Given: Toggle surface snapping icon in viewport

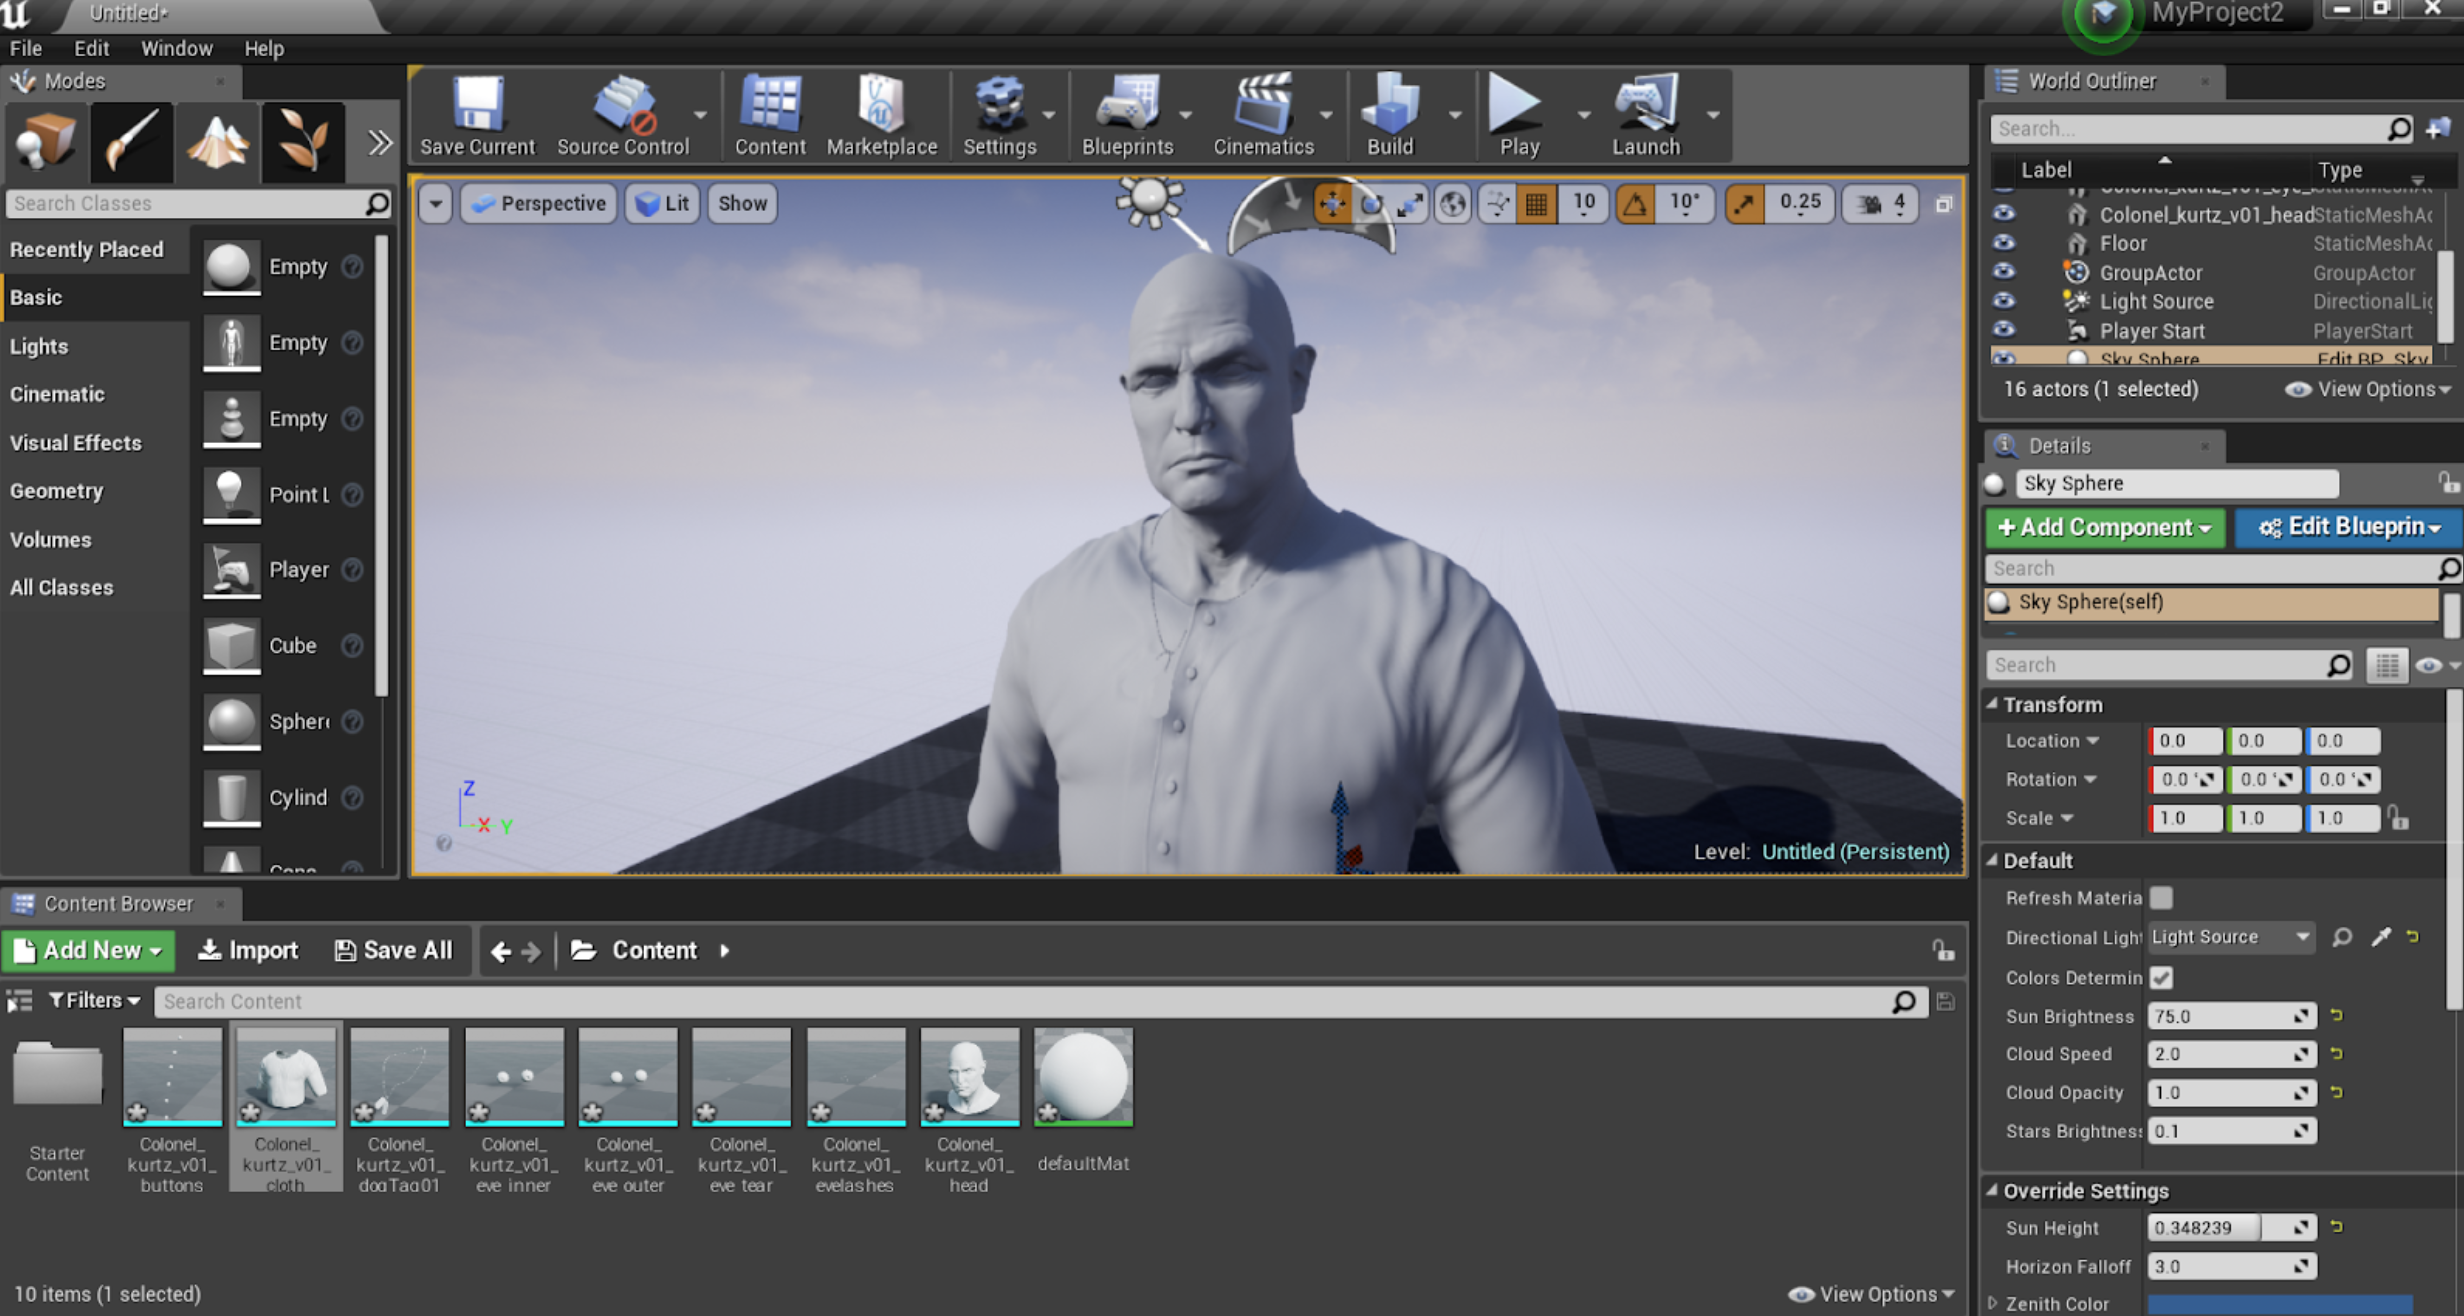Looking at the screenshot, I should 1497,204.
